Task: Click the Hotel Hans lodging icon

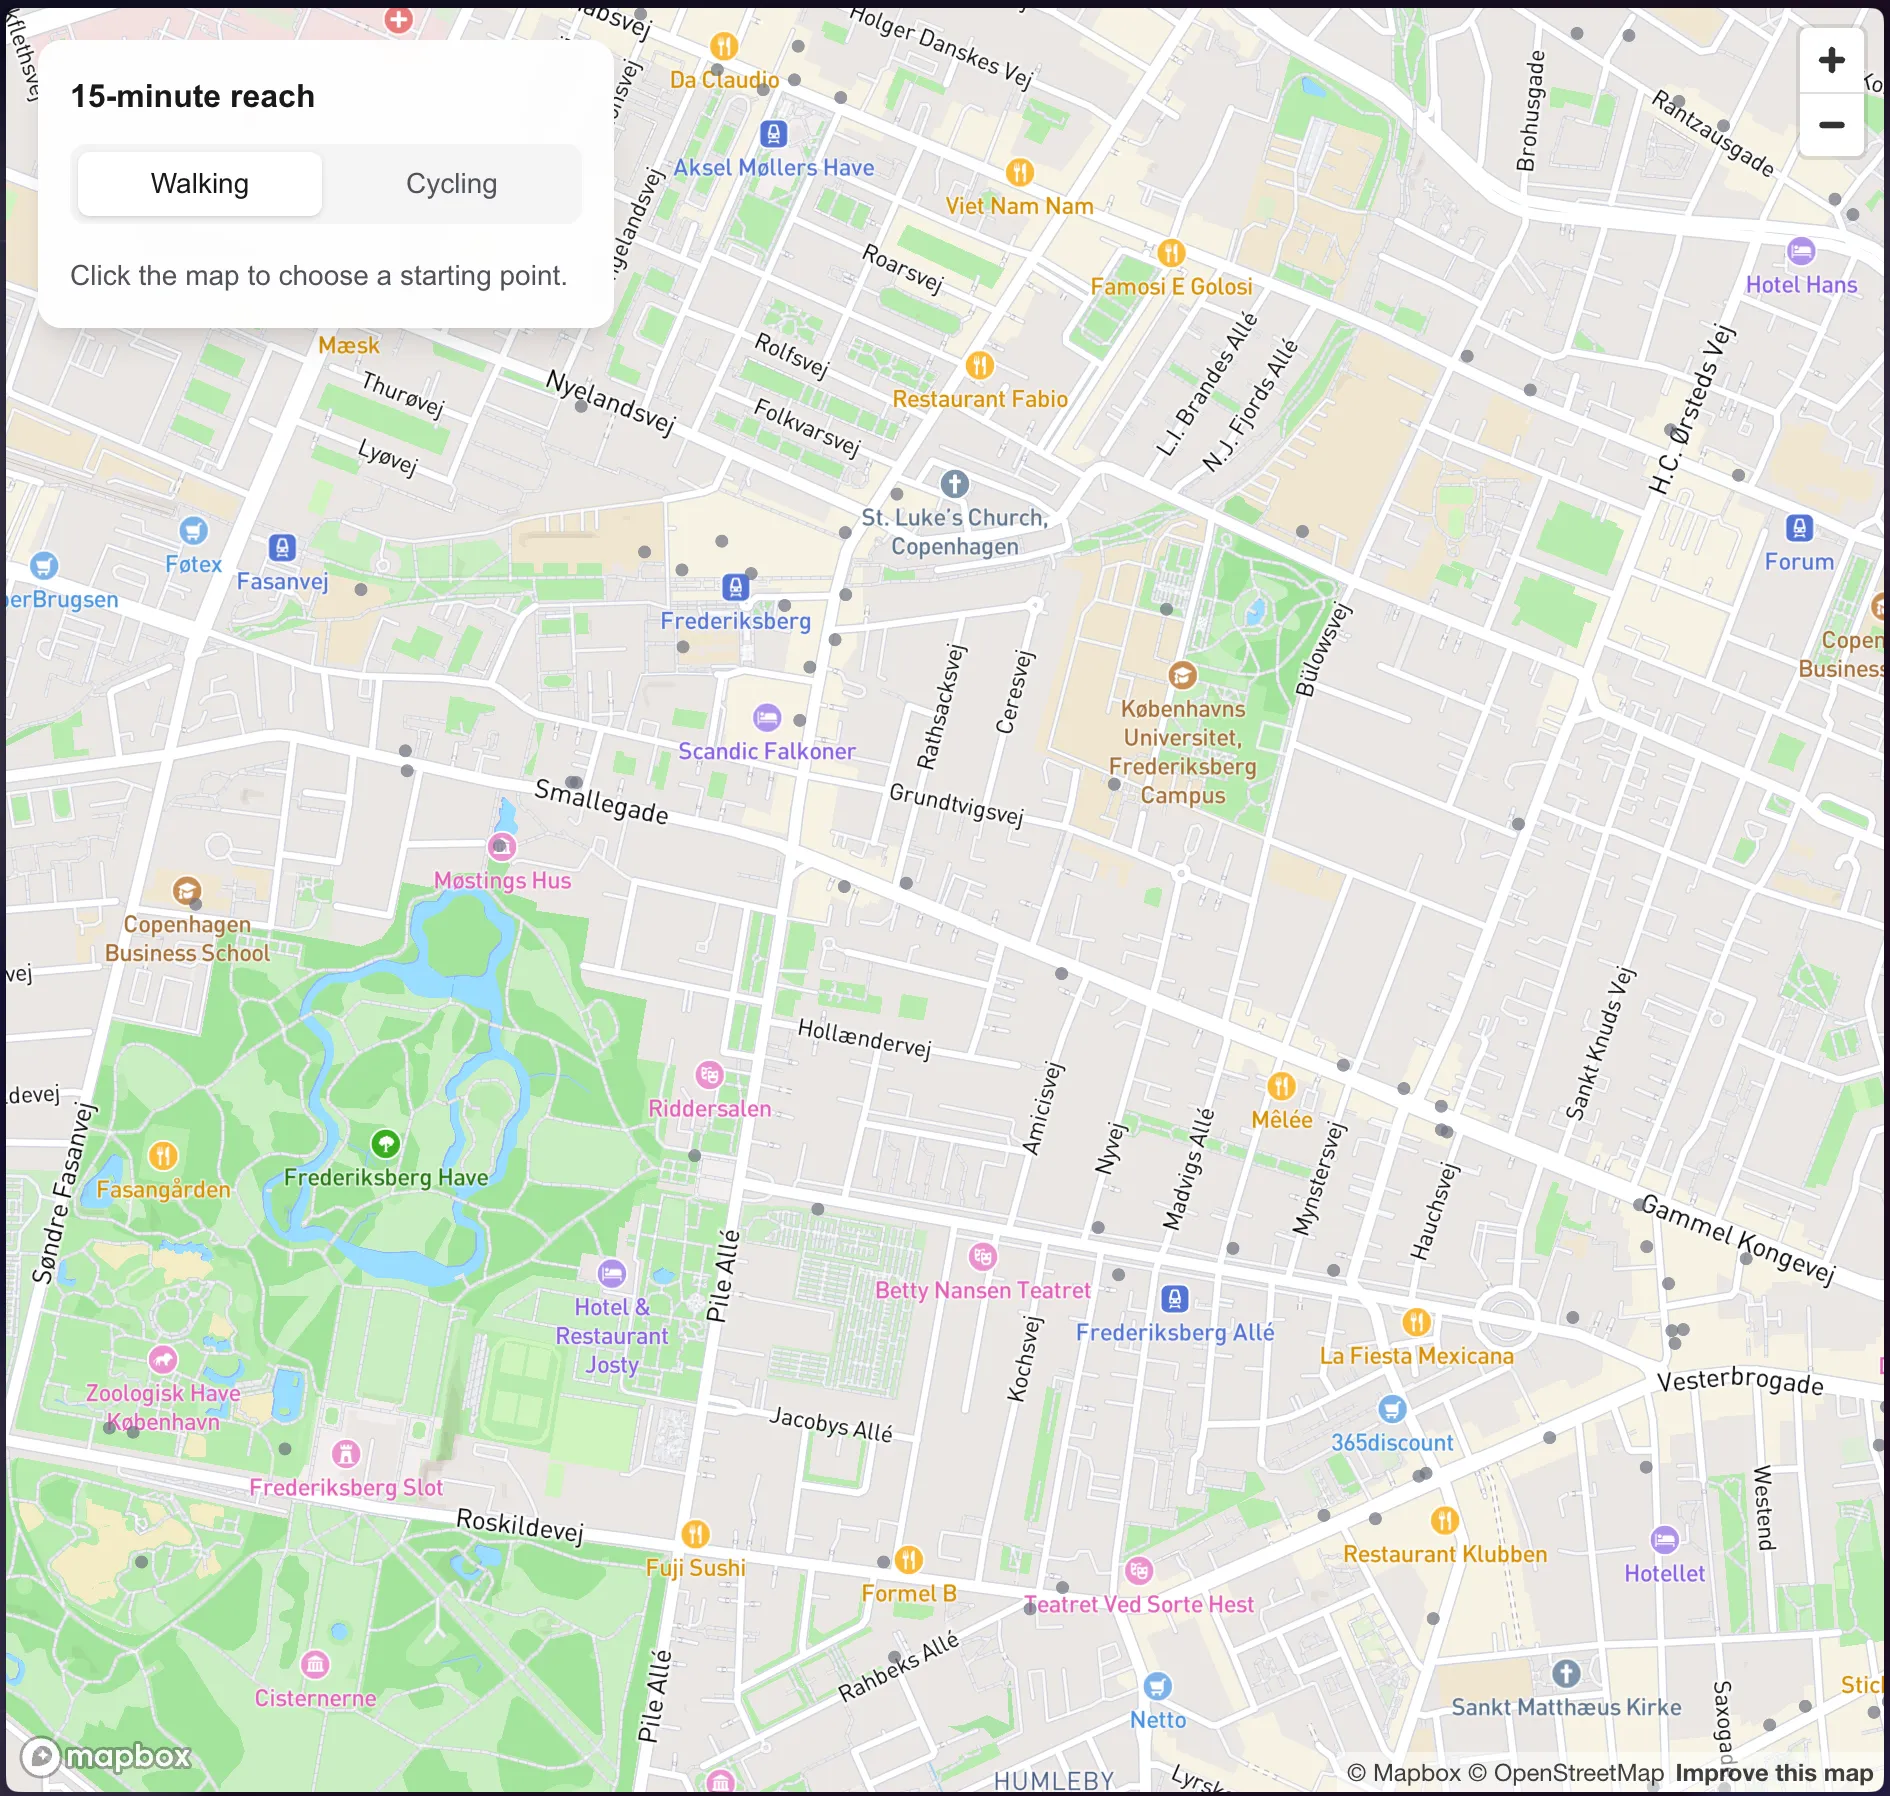Action: tap(1801, 251)
